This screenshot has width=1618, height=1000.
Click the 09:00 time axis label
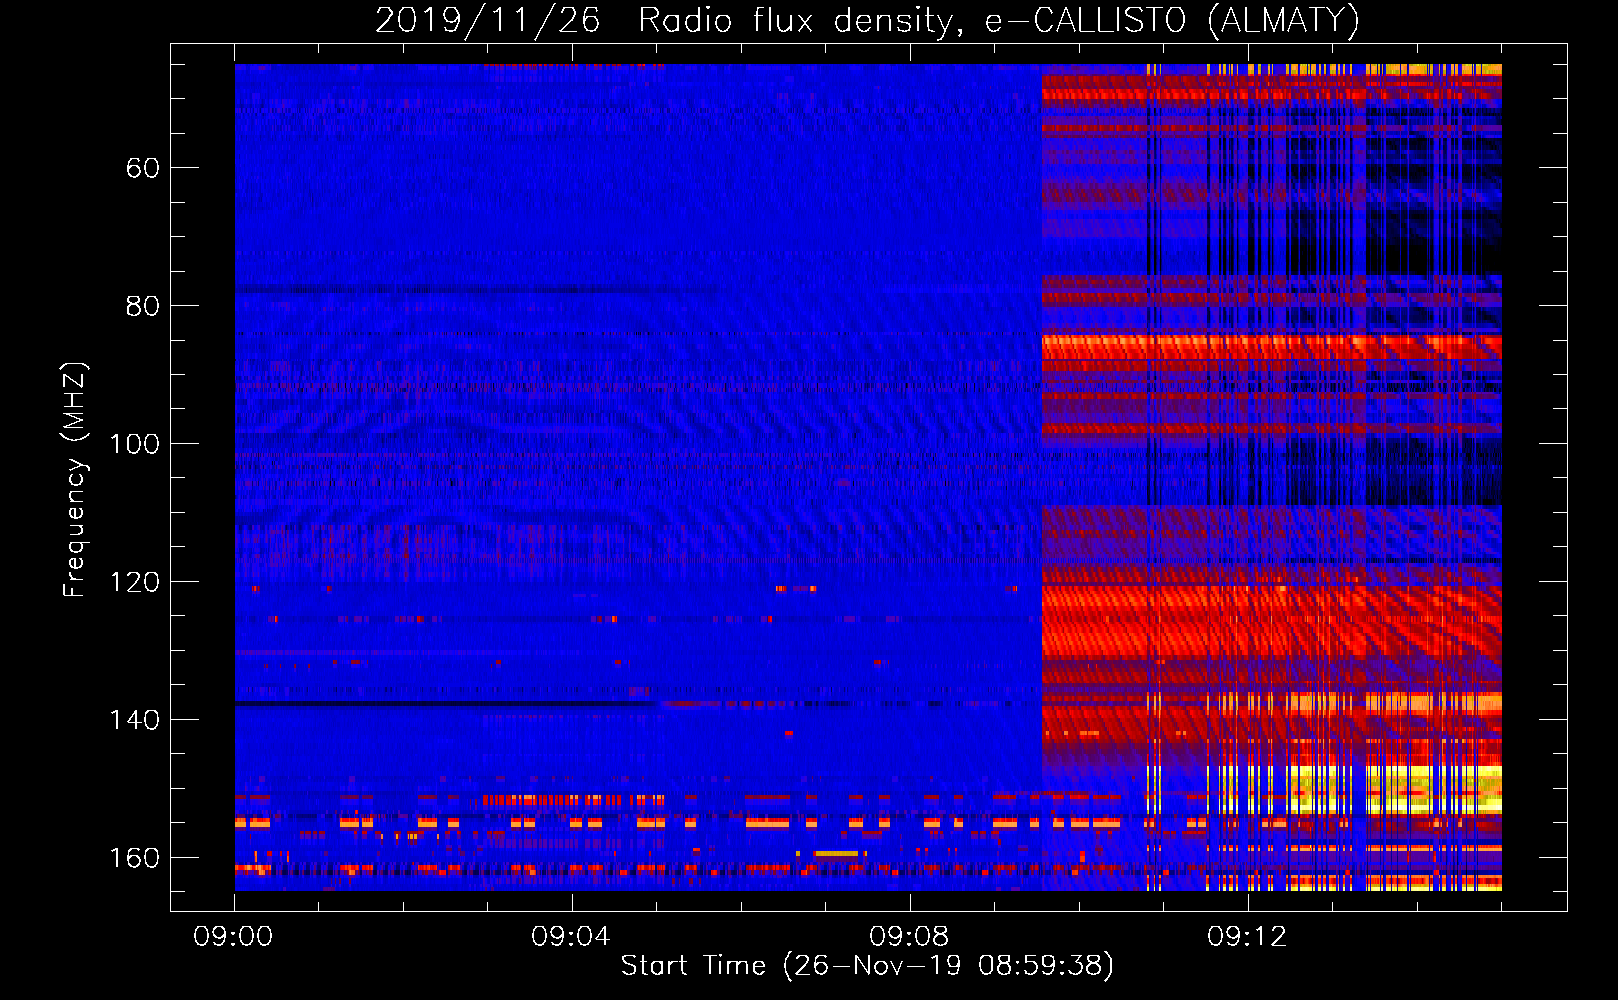[x=233, y=937]
